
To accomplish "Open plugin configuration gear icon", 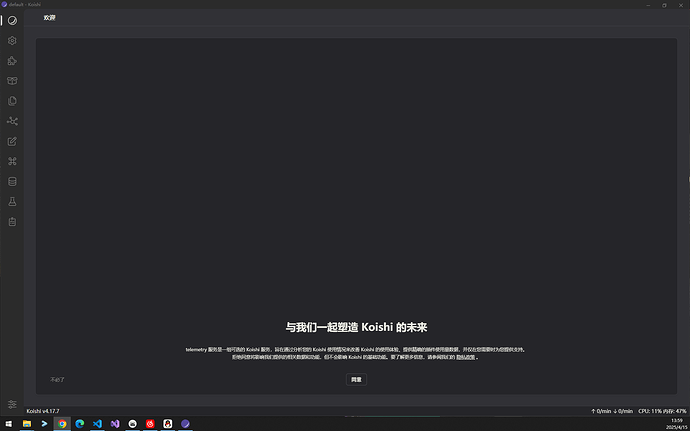I will point(12,41).
